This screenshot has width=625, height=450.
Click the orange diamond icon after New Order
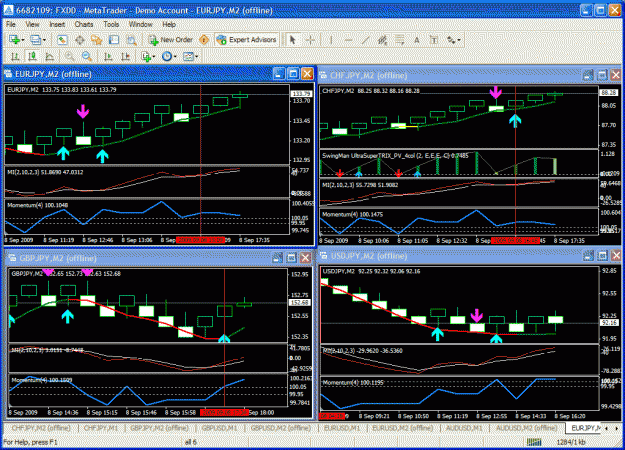(204, 40)
